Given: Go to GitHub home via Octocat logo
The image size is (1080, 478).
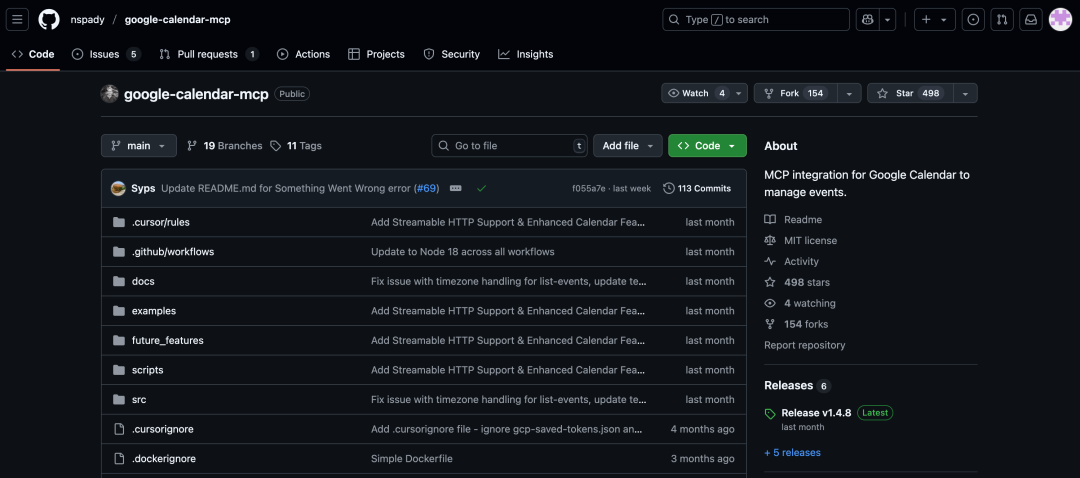Looking at the screenshot, I should (x=49, y=19).
